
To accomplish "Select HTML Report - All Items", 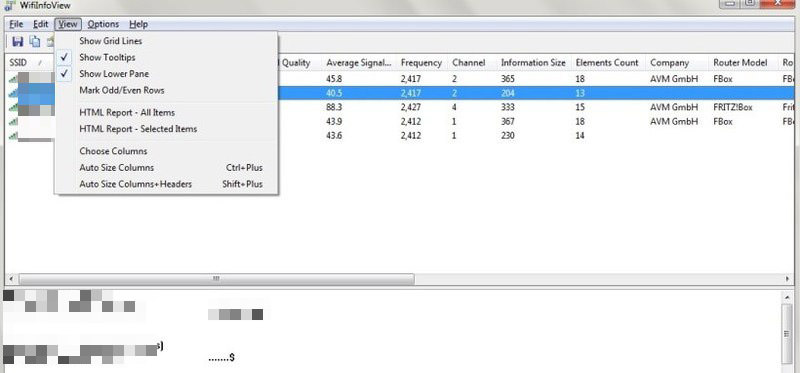I will coord(166,112).
